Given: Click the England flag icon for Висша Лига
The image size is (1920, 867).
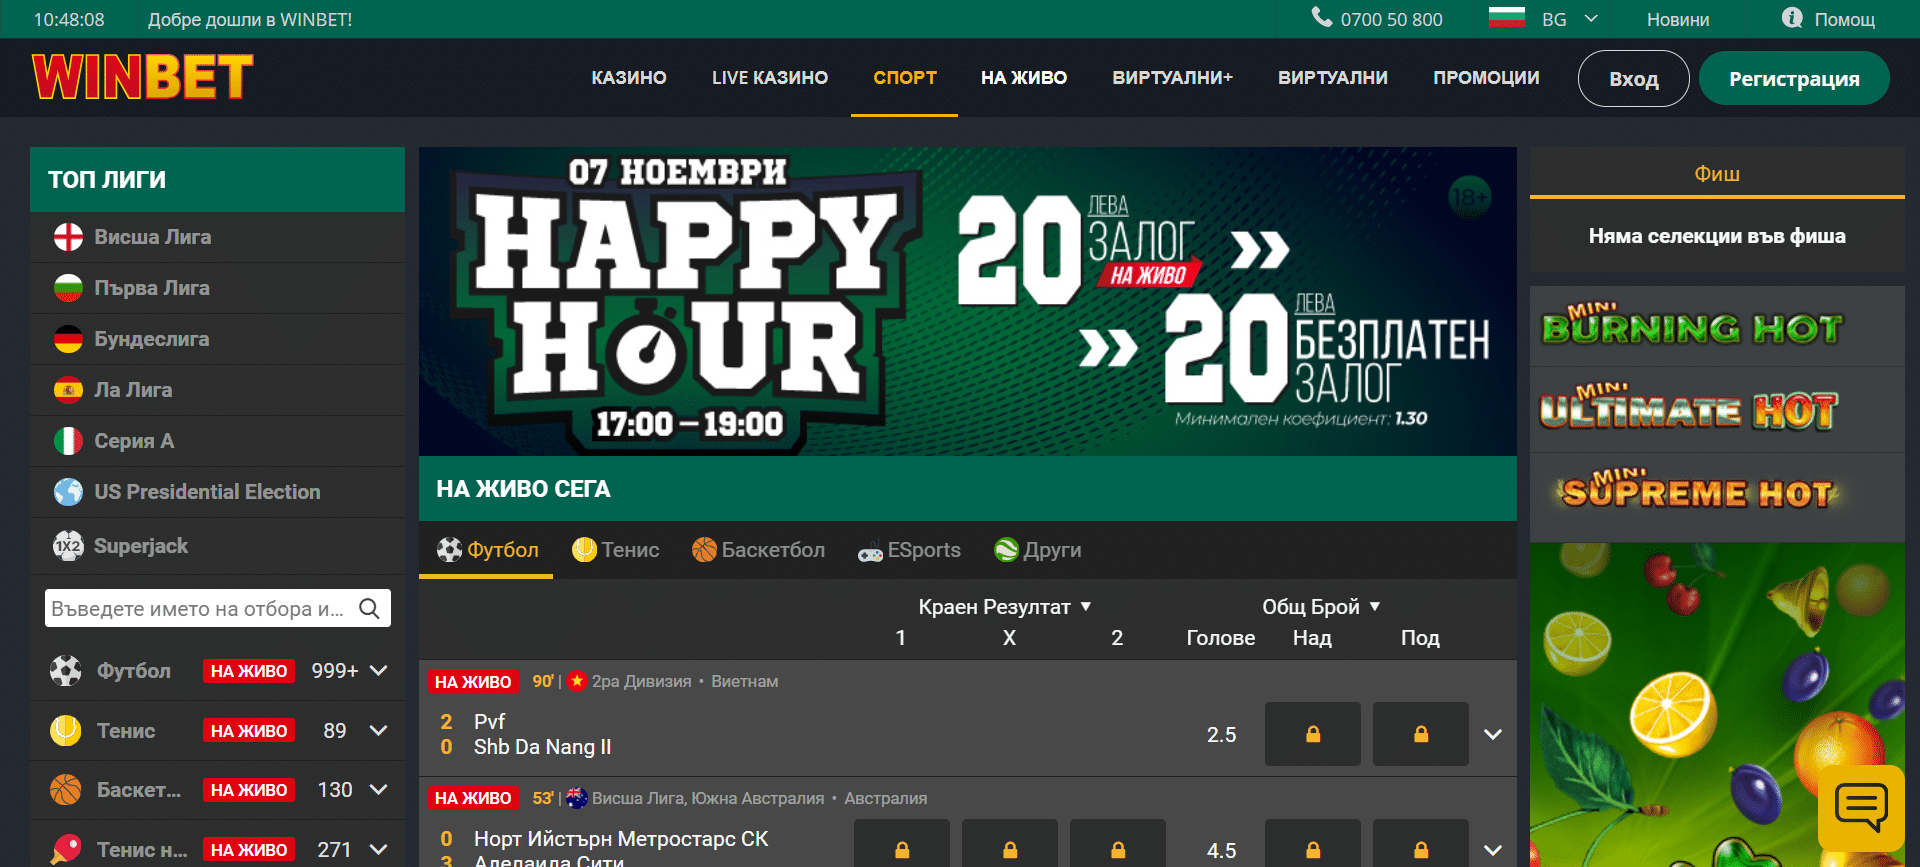Looking at the screenshot, I should coord(68,237).
